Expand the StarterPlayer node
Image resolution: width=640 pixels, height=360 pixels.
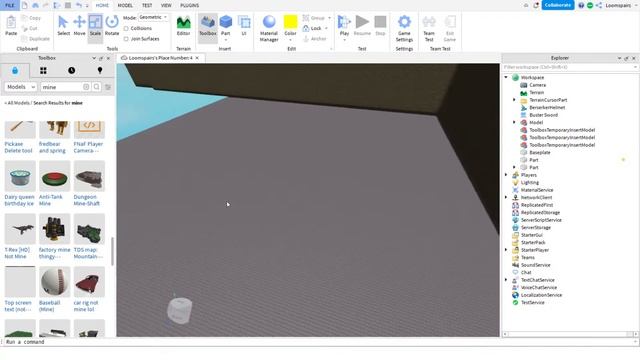click(506, 250)
